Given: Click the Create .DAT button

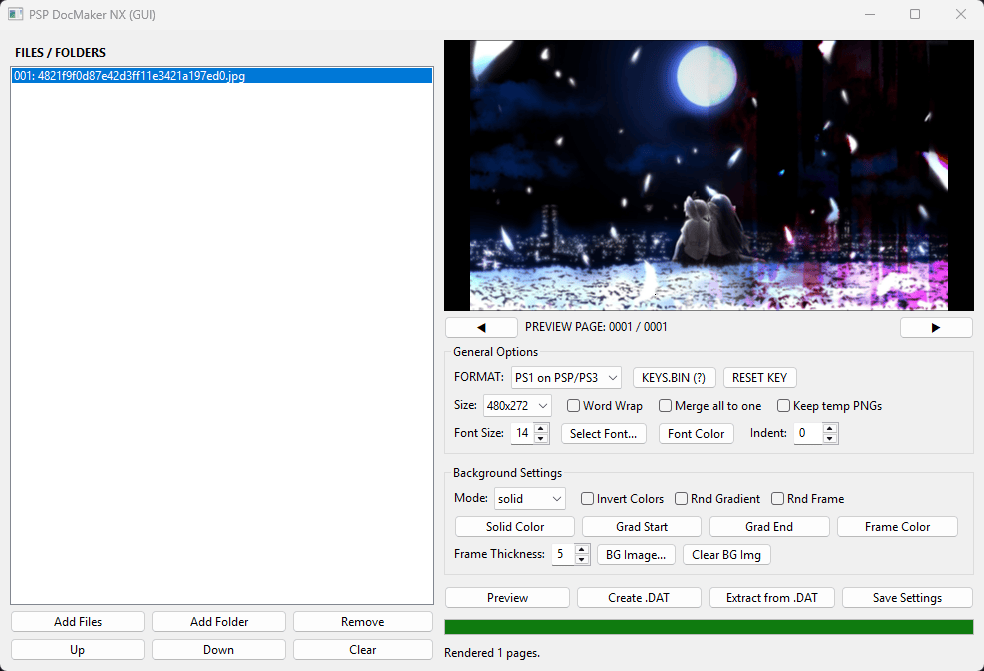Looking at the screenshot, I should (639, 598).
